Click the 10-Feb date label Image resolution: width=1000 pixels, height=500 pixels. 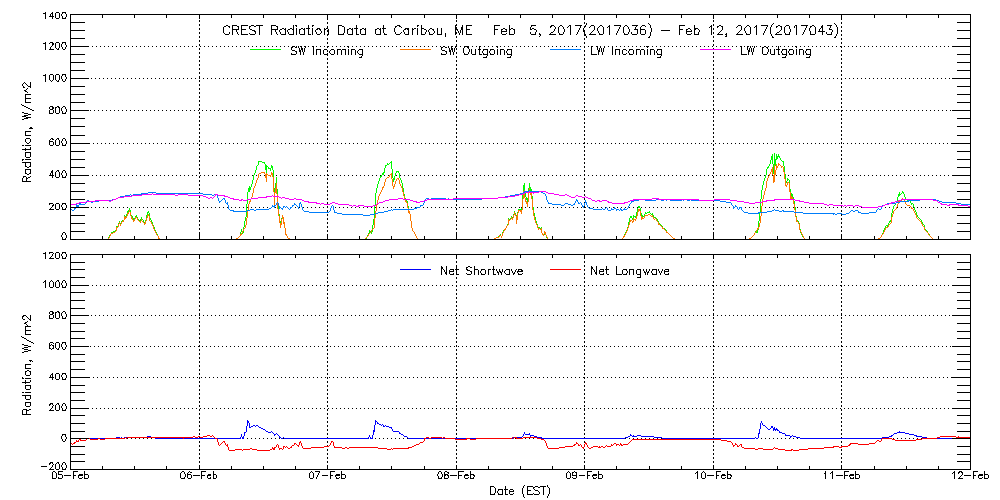tap(713, 478)
